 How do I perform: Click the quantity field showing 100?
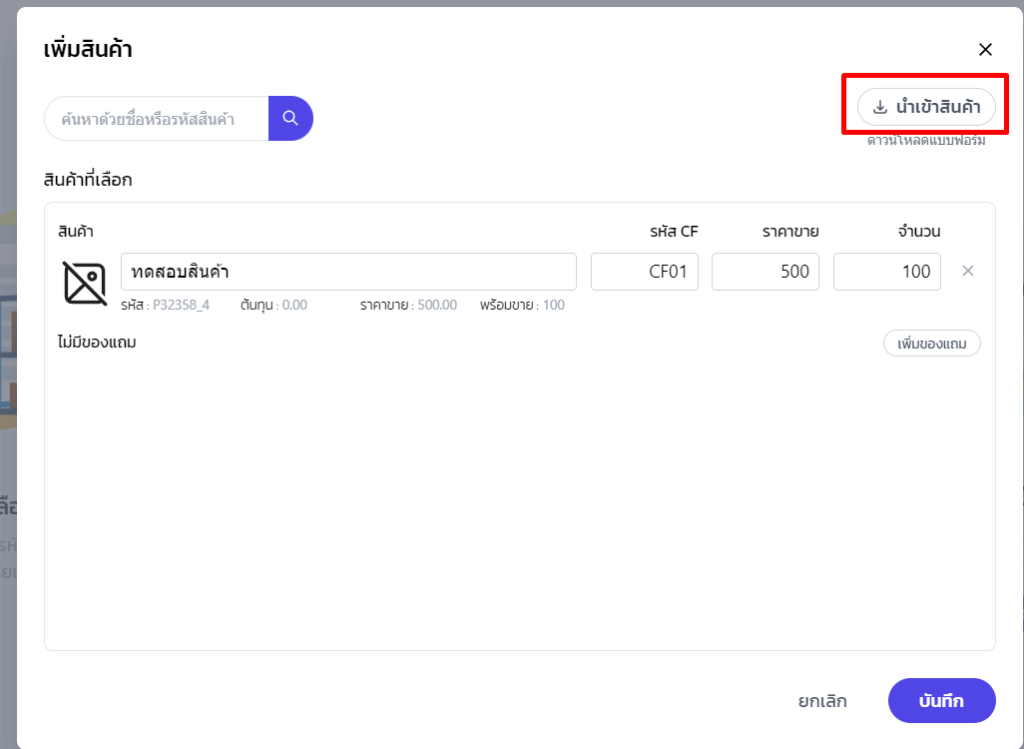[x=886, y=272]
